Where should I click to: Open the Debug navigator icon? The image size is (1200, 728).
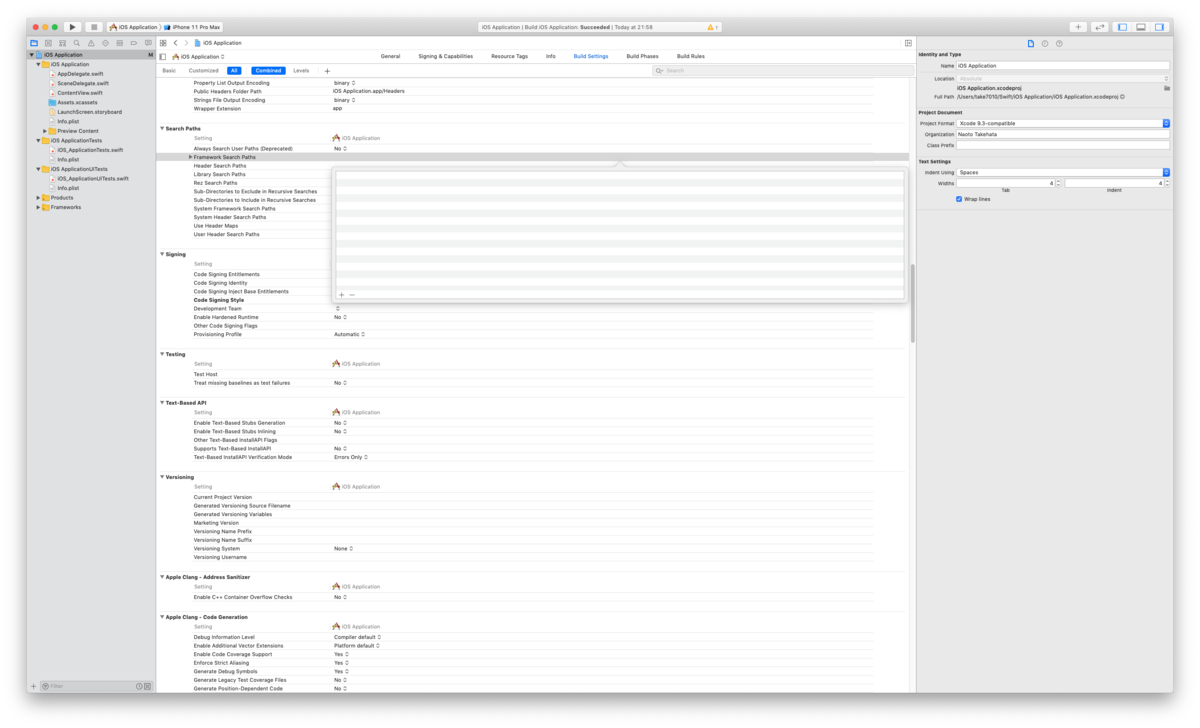click(x=119, y=43)
